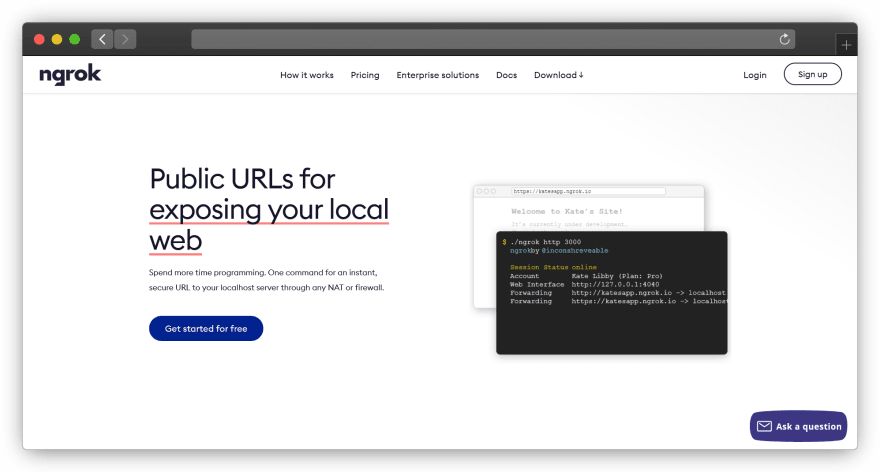Viewport: 880px width, 472px height.
Task: Click 'http://127.0.0.1:4040' web interface address
Action: click(615, 284)
